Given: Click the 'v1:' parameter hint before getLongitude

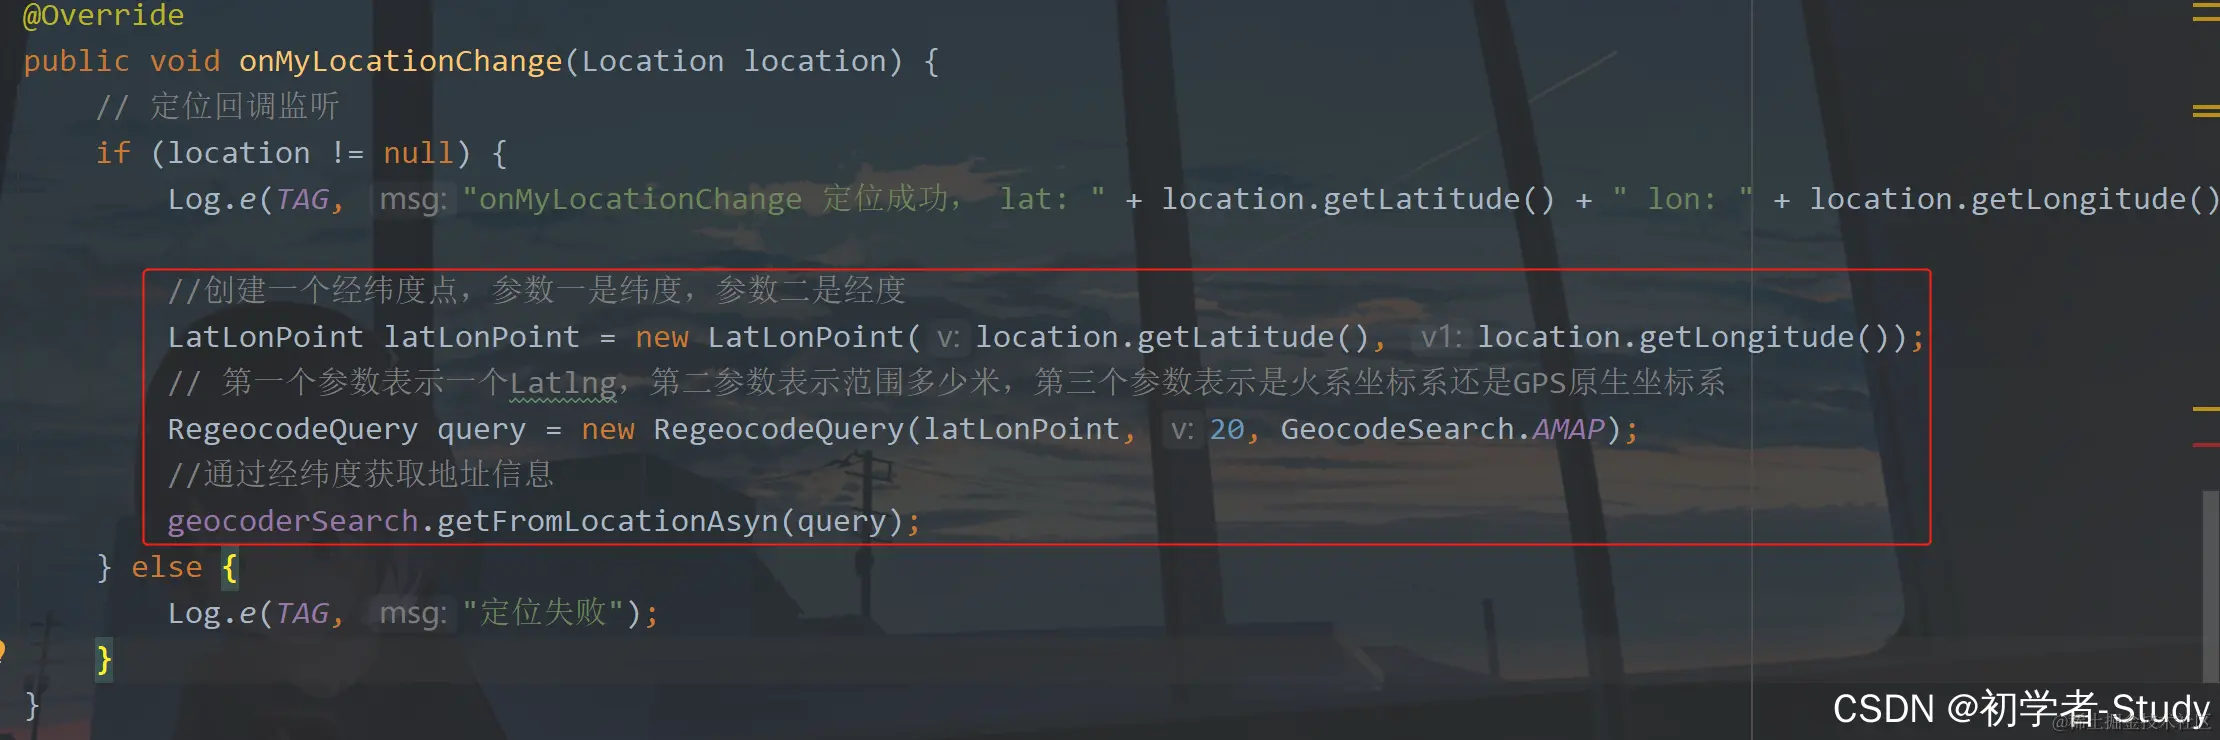Looking at the screenshot, I should click(1440, 337).
